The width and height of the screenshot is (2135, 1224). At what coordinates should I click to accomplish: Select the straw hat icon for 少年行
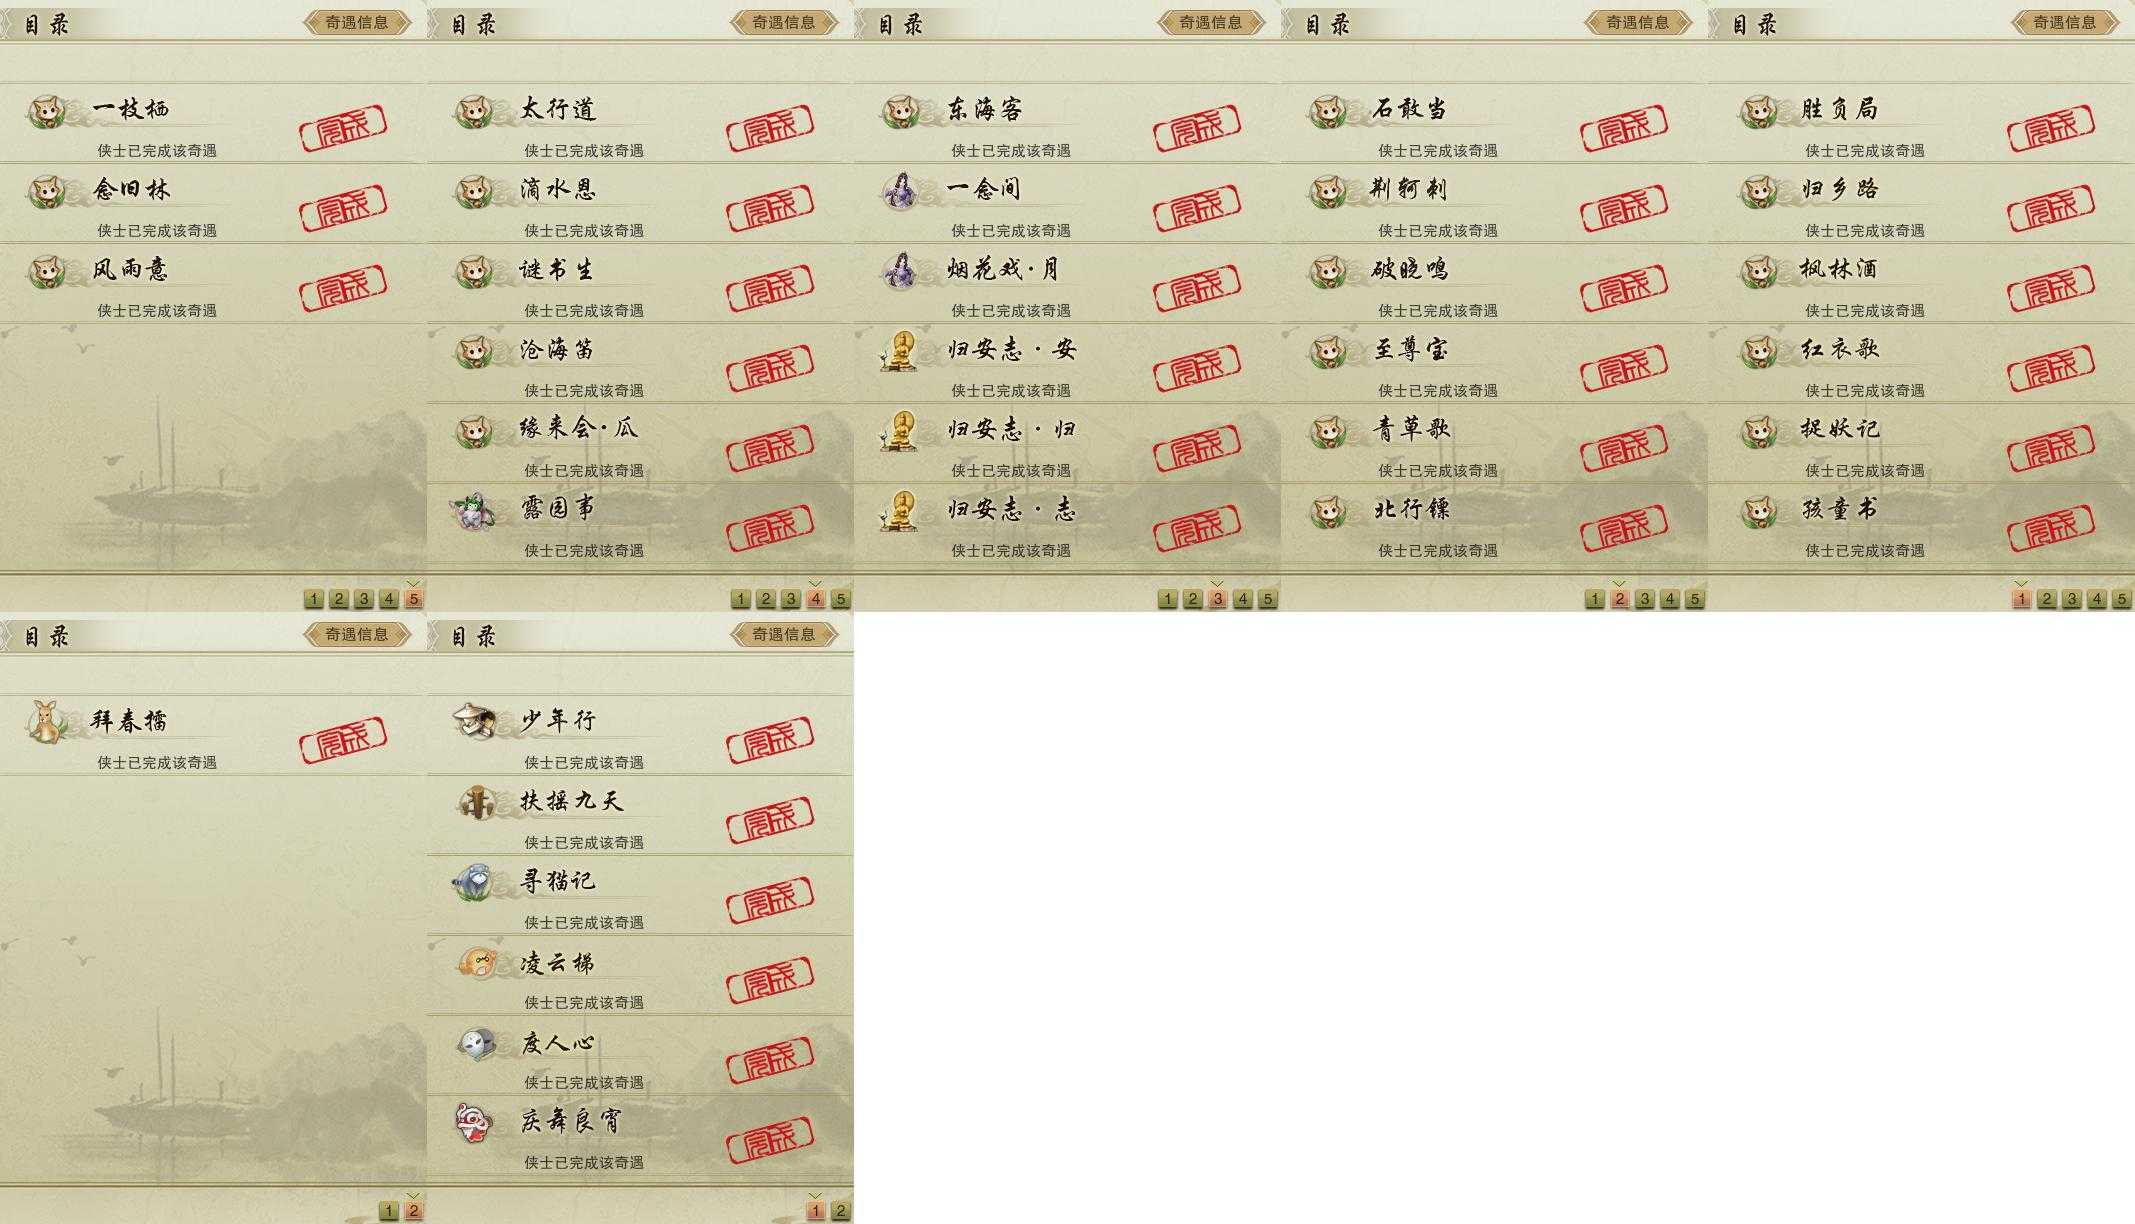click(x=474, y=720)
